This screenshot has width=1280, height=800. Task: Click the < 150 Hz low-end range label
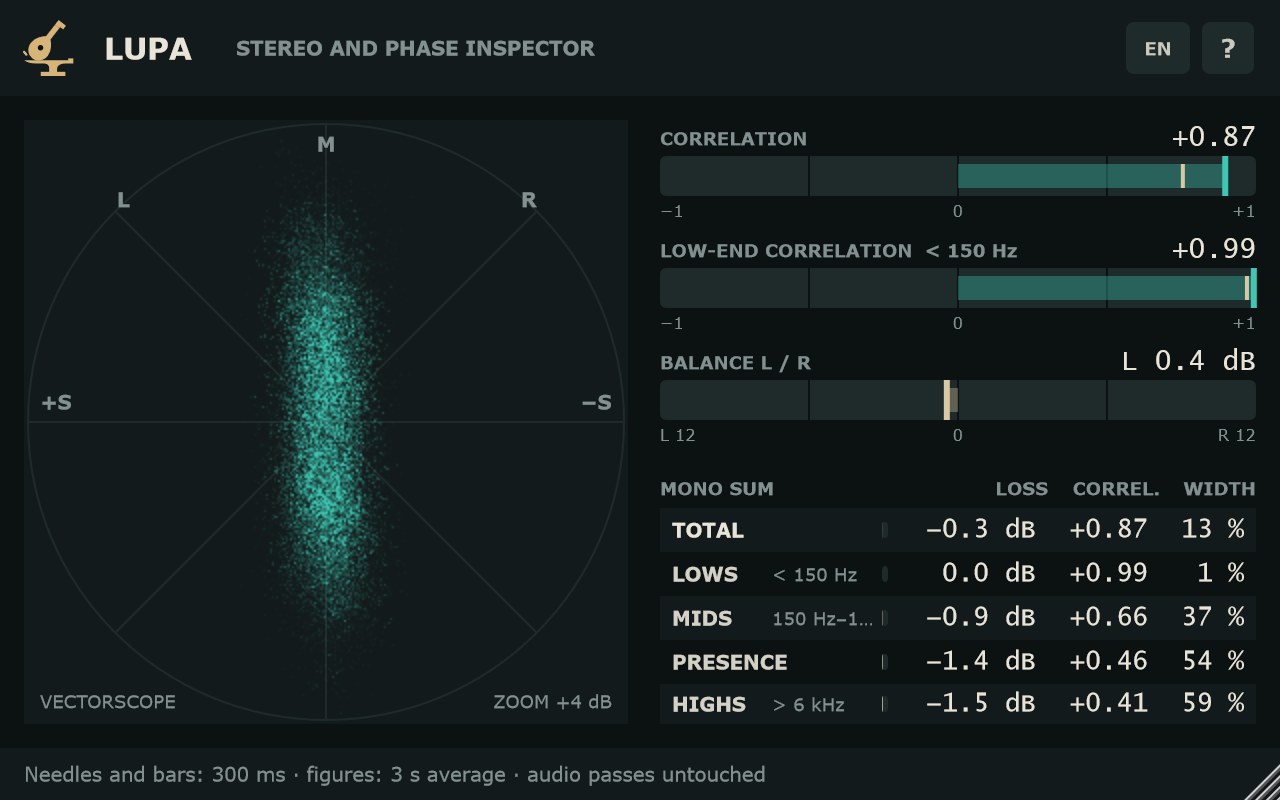tap(971, 251)
